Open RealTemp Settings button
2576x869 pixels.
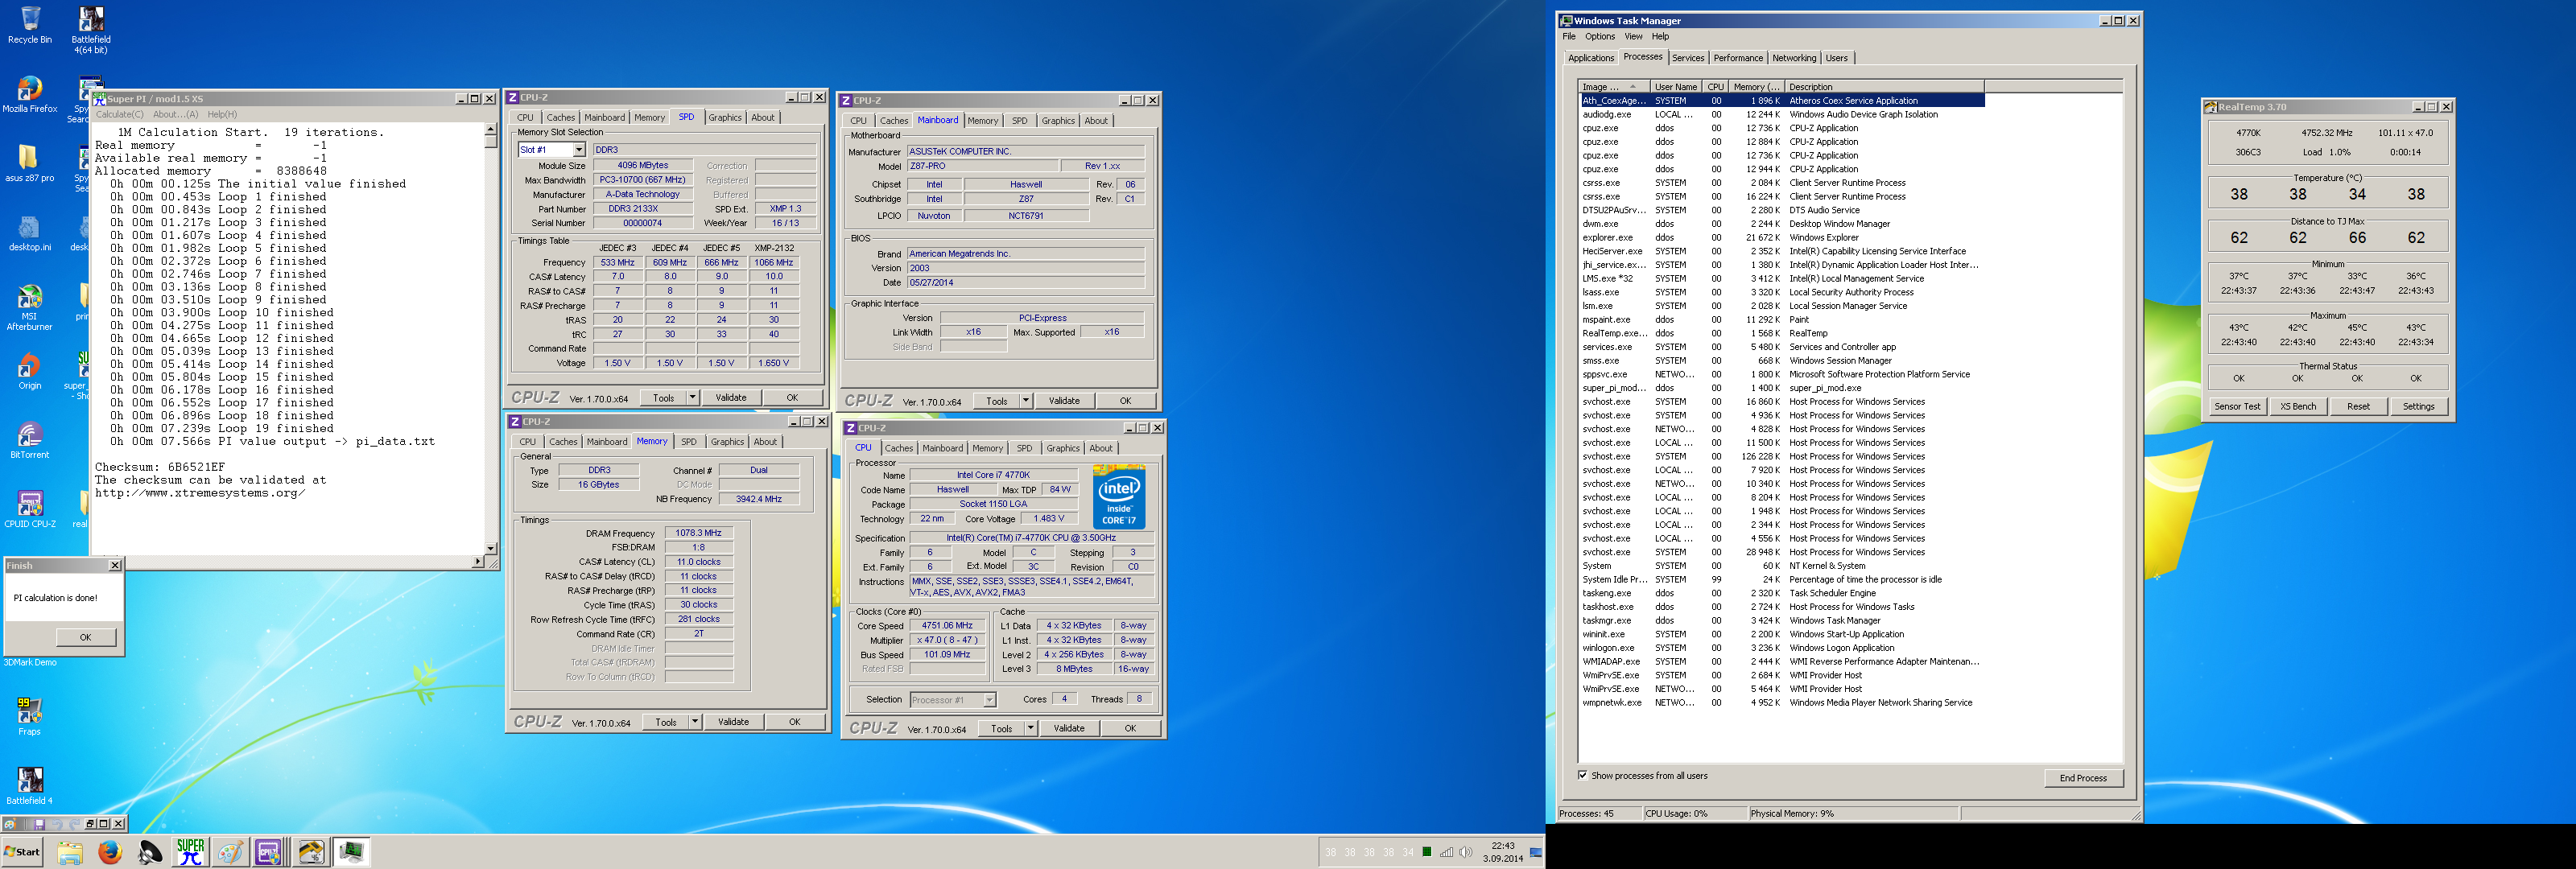click(2418, 407)
